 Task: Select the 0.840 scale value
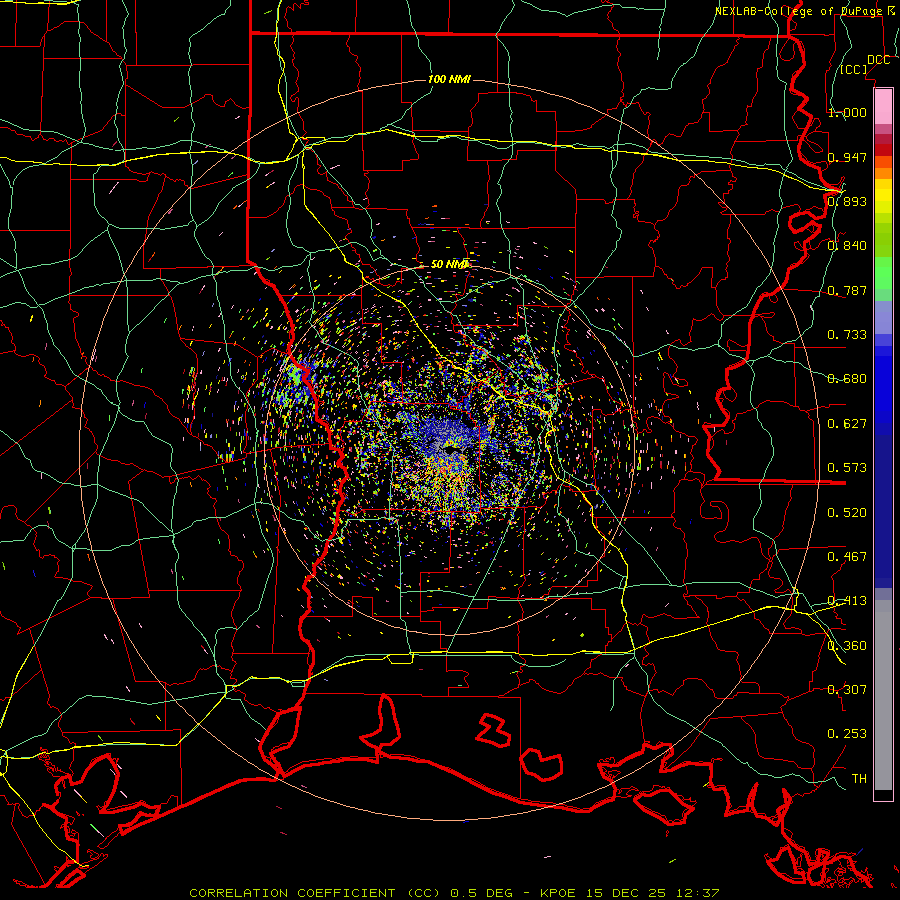click(847, 246)
